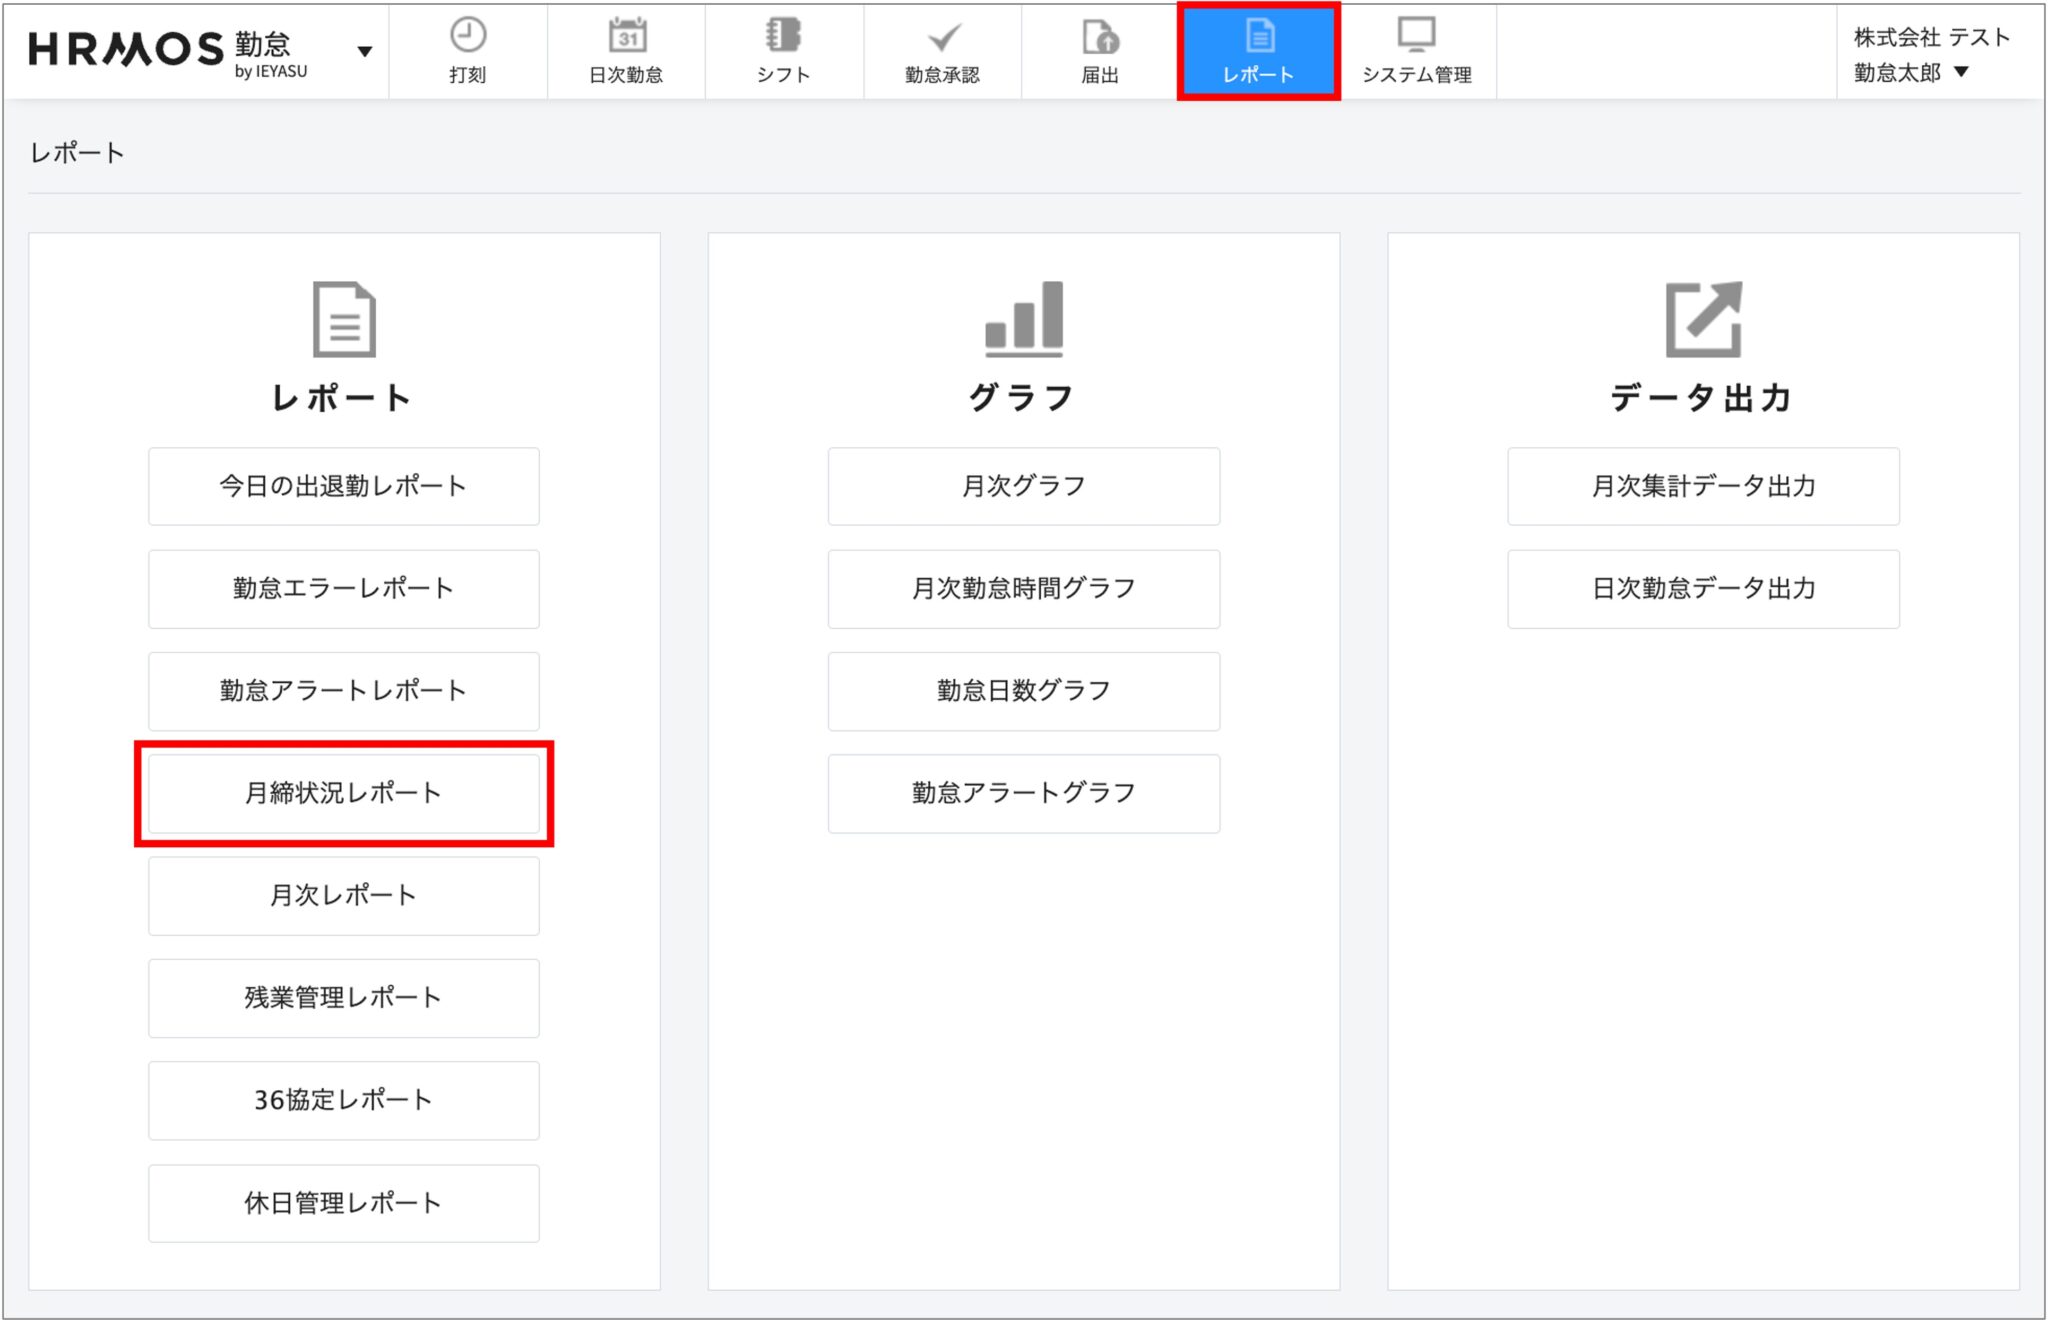Open 月次勤怠時間グラフ
Image resolution: width=2048 pixels, height=1320 pixels.
(1024, 588)
